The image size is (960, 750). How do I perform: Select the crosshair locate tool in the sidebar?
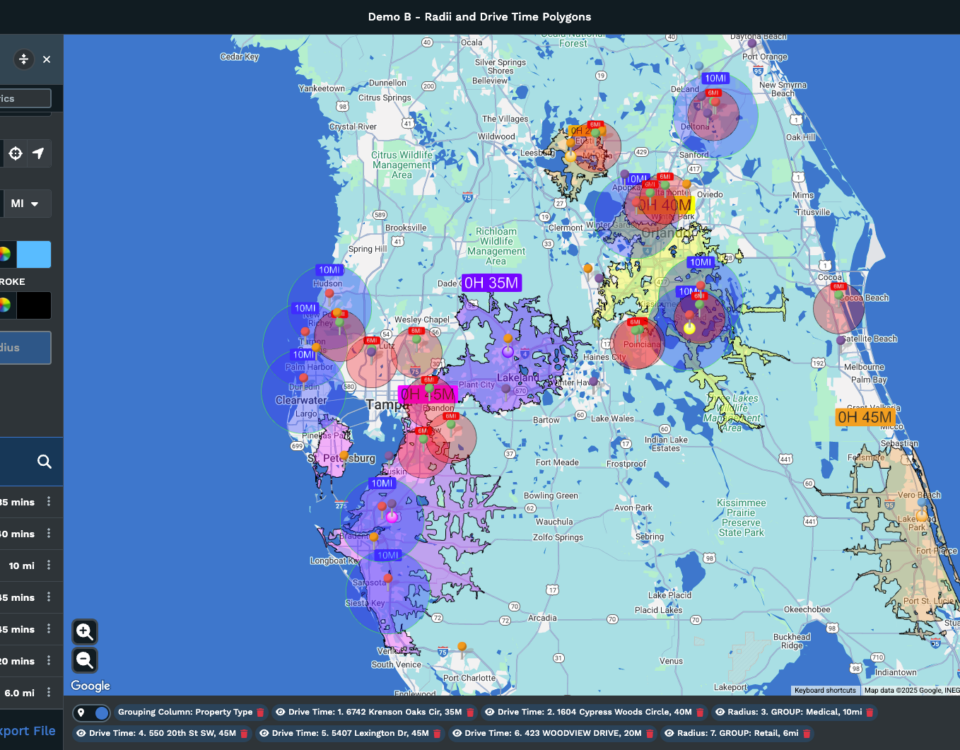15,153
